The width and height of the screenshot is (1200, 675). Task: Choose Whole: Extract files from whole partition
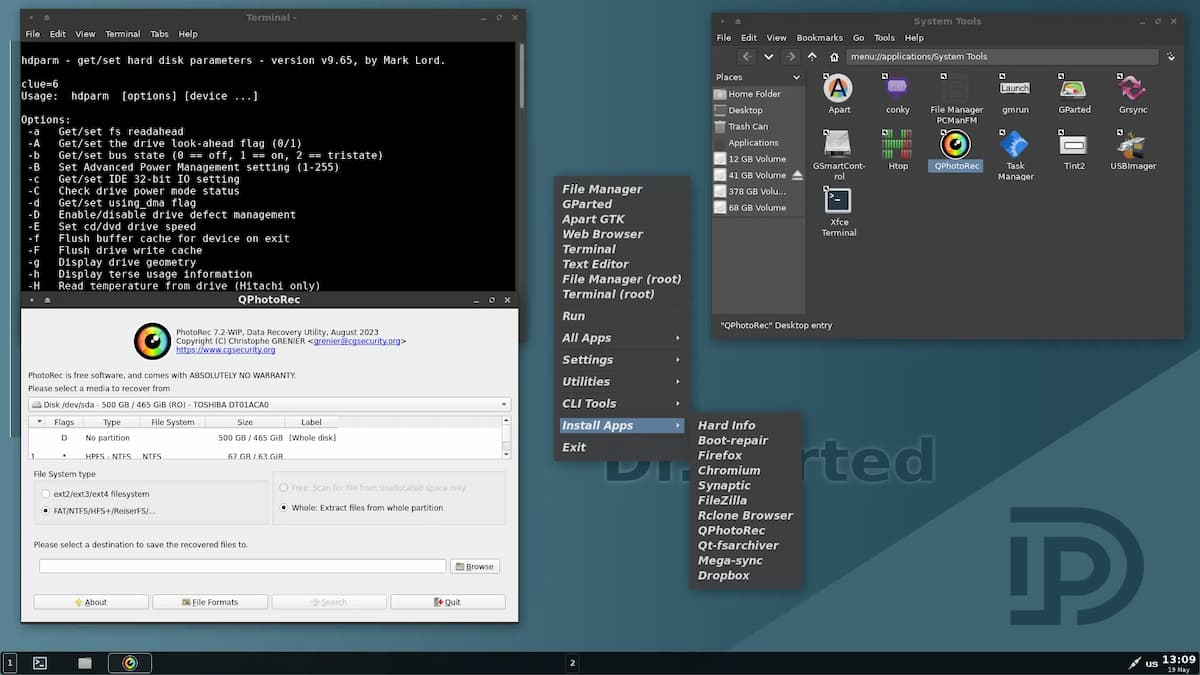pos(284,508)
